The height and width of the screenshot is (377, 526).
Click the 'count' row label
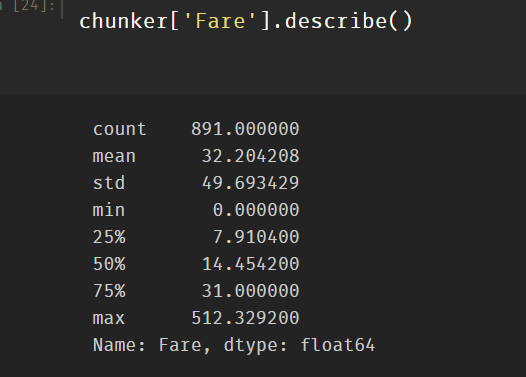120,129
